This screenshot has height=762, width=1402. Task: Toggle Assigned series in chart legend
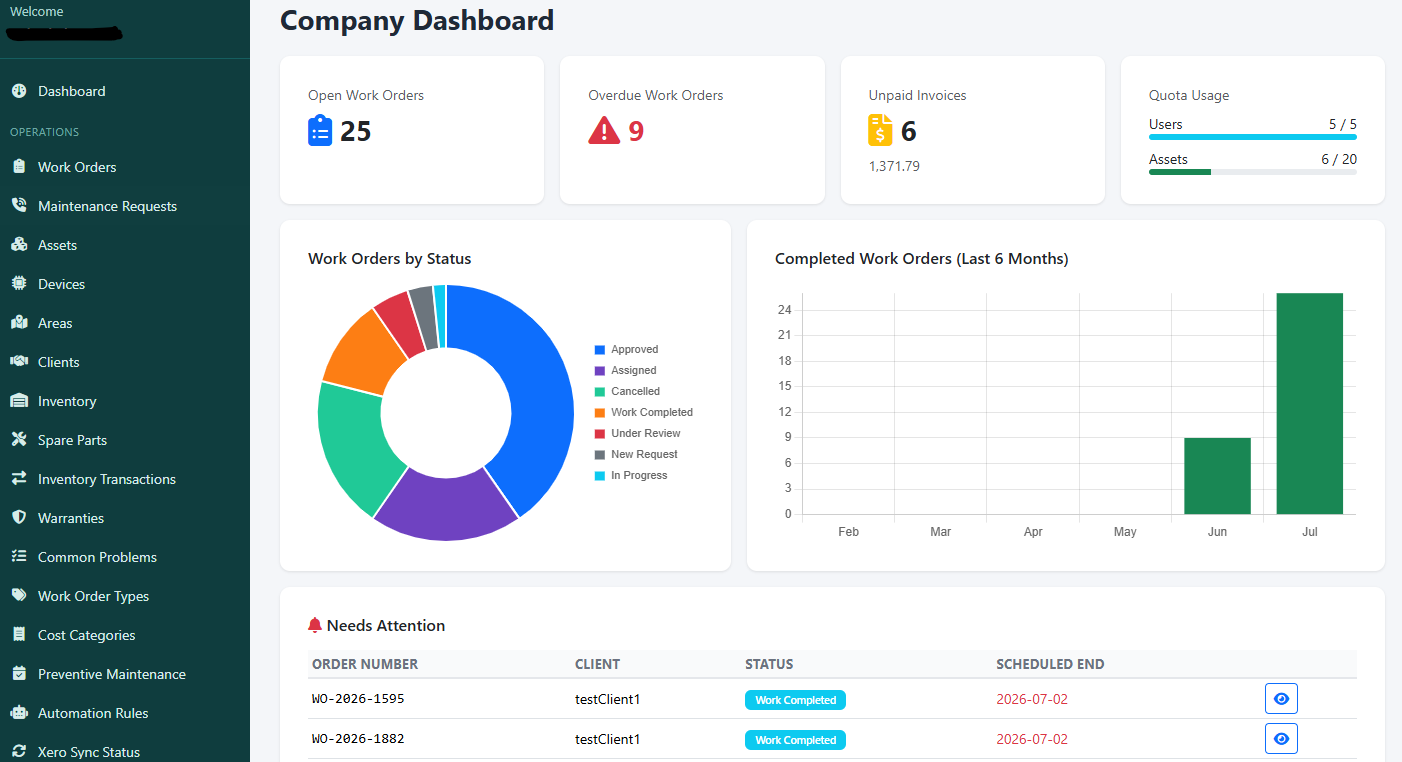625,370
